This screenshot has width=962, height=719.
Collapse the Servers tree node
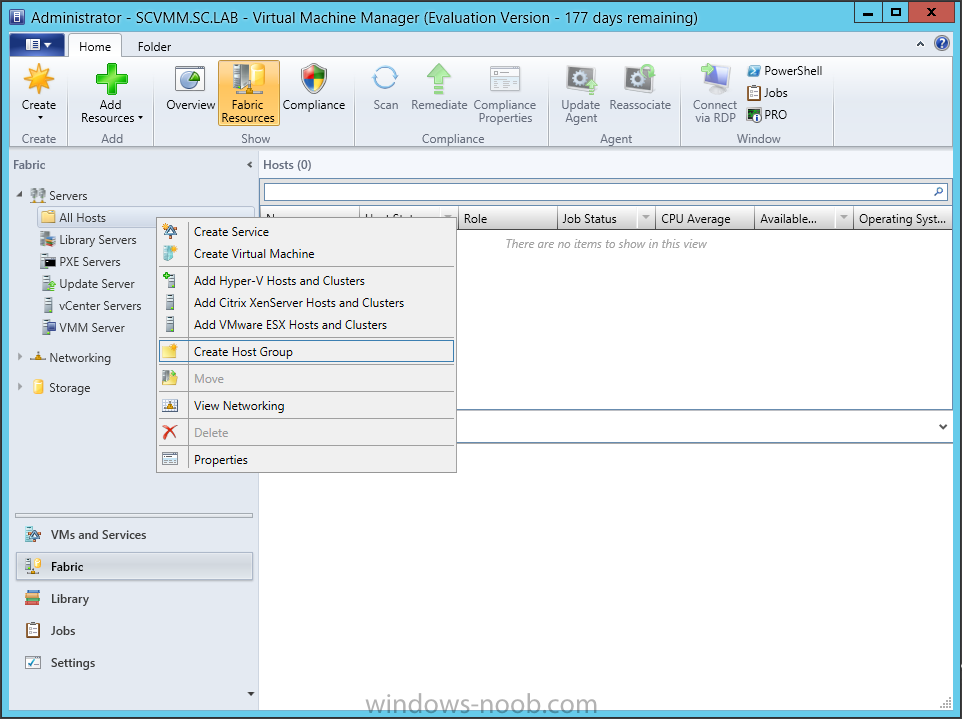click(20, 194)
